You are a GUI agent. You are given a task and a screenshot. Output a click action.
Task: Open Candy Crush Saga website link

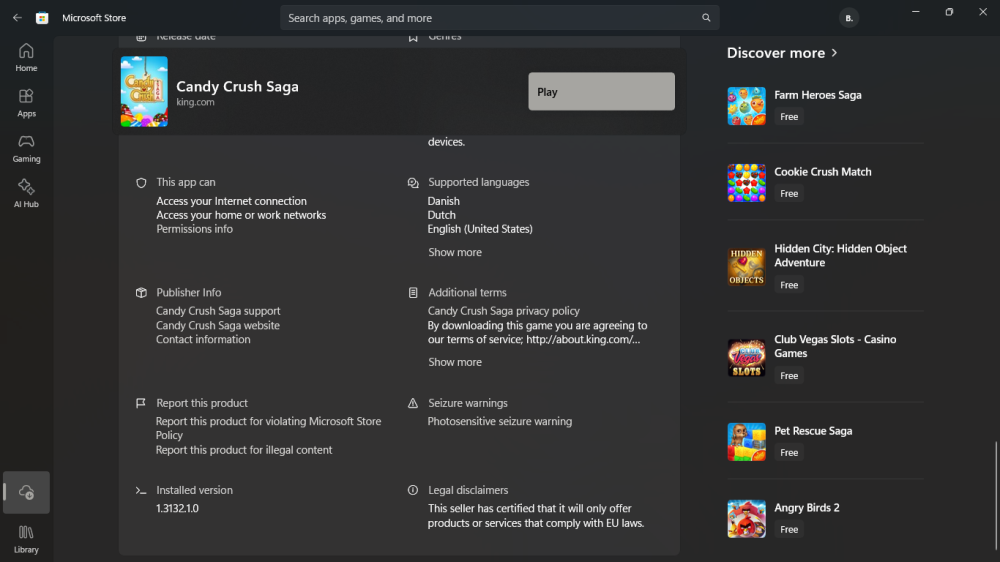[218, 325]
